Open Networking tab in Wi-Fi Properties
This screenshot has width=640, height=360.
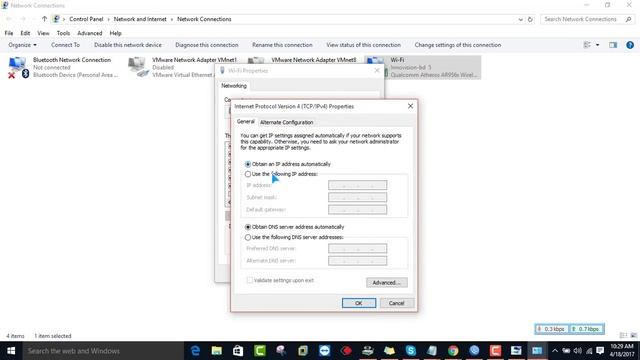click(234, 86)
